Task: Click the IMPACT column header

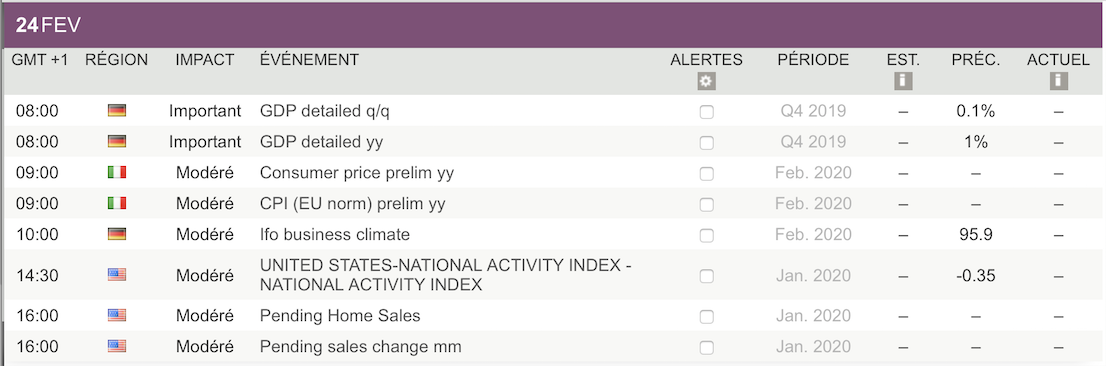Action: [x=205, y=60]
